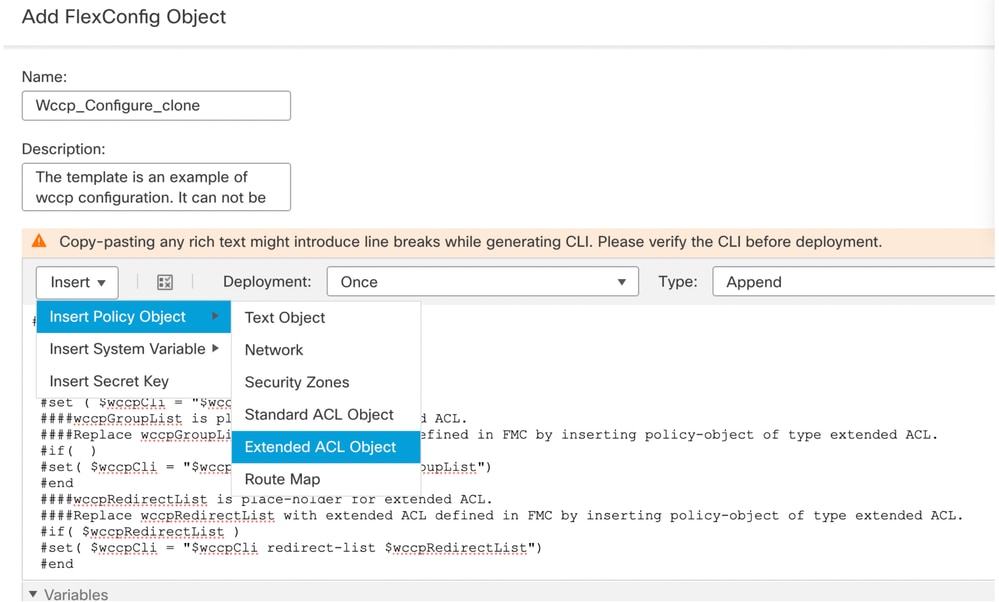Choose Network from the submenu

pos(326,350)
